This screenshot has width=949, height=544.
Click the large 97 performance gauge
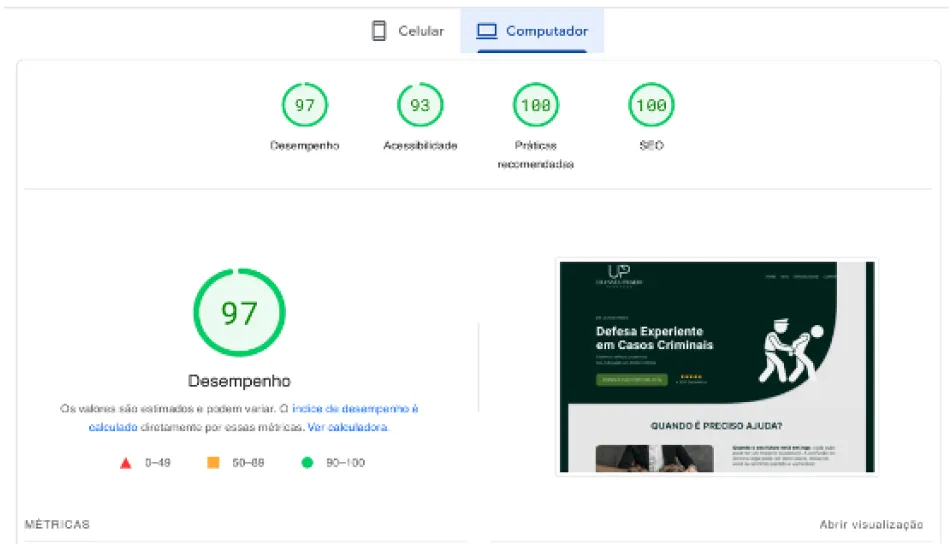point(239,313)
